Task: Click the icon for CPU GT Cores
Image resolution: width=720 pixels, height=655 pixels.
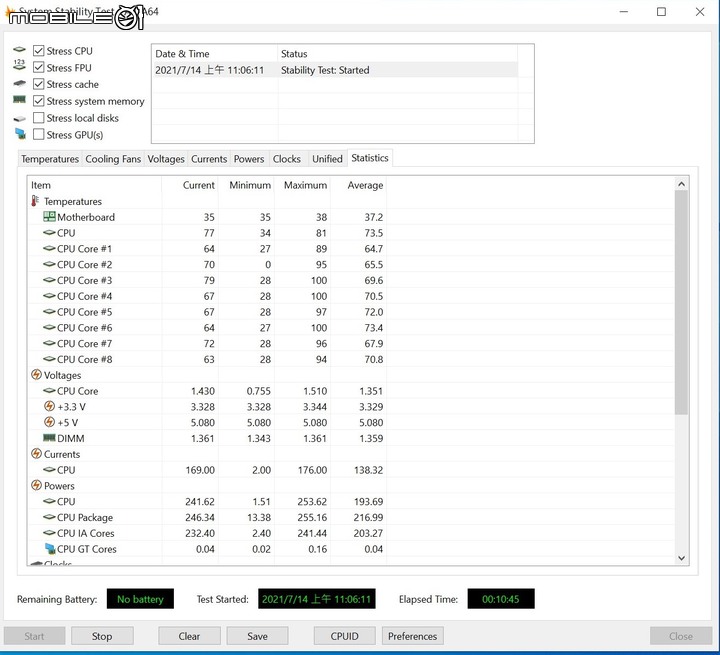Action: pos(50,548)
